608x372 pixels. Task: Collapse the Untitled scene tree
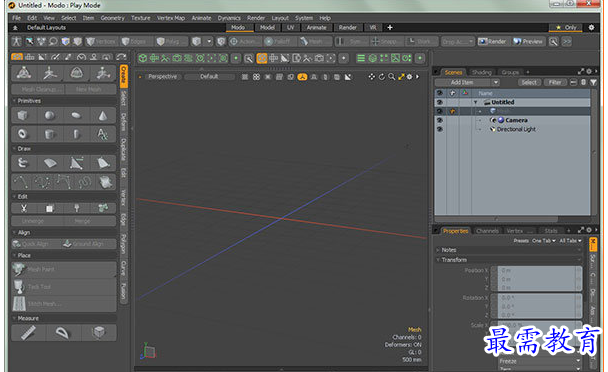(x=475, y=102)
